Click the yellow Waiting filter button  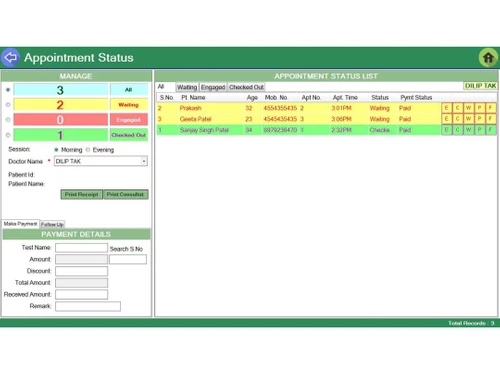tap(129, 105)
